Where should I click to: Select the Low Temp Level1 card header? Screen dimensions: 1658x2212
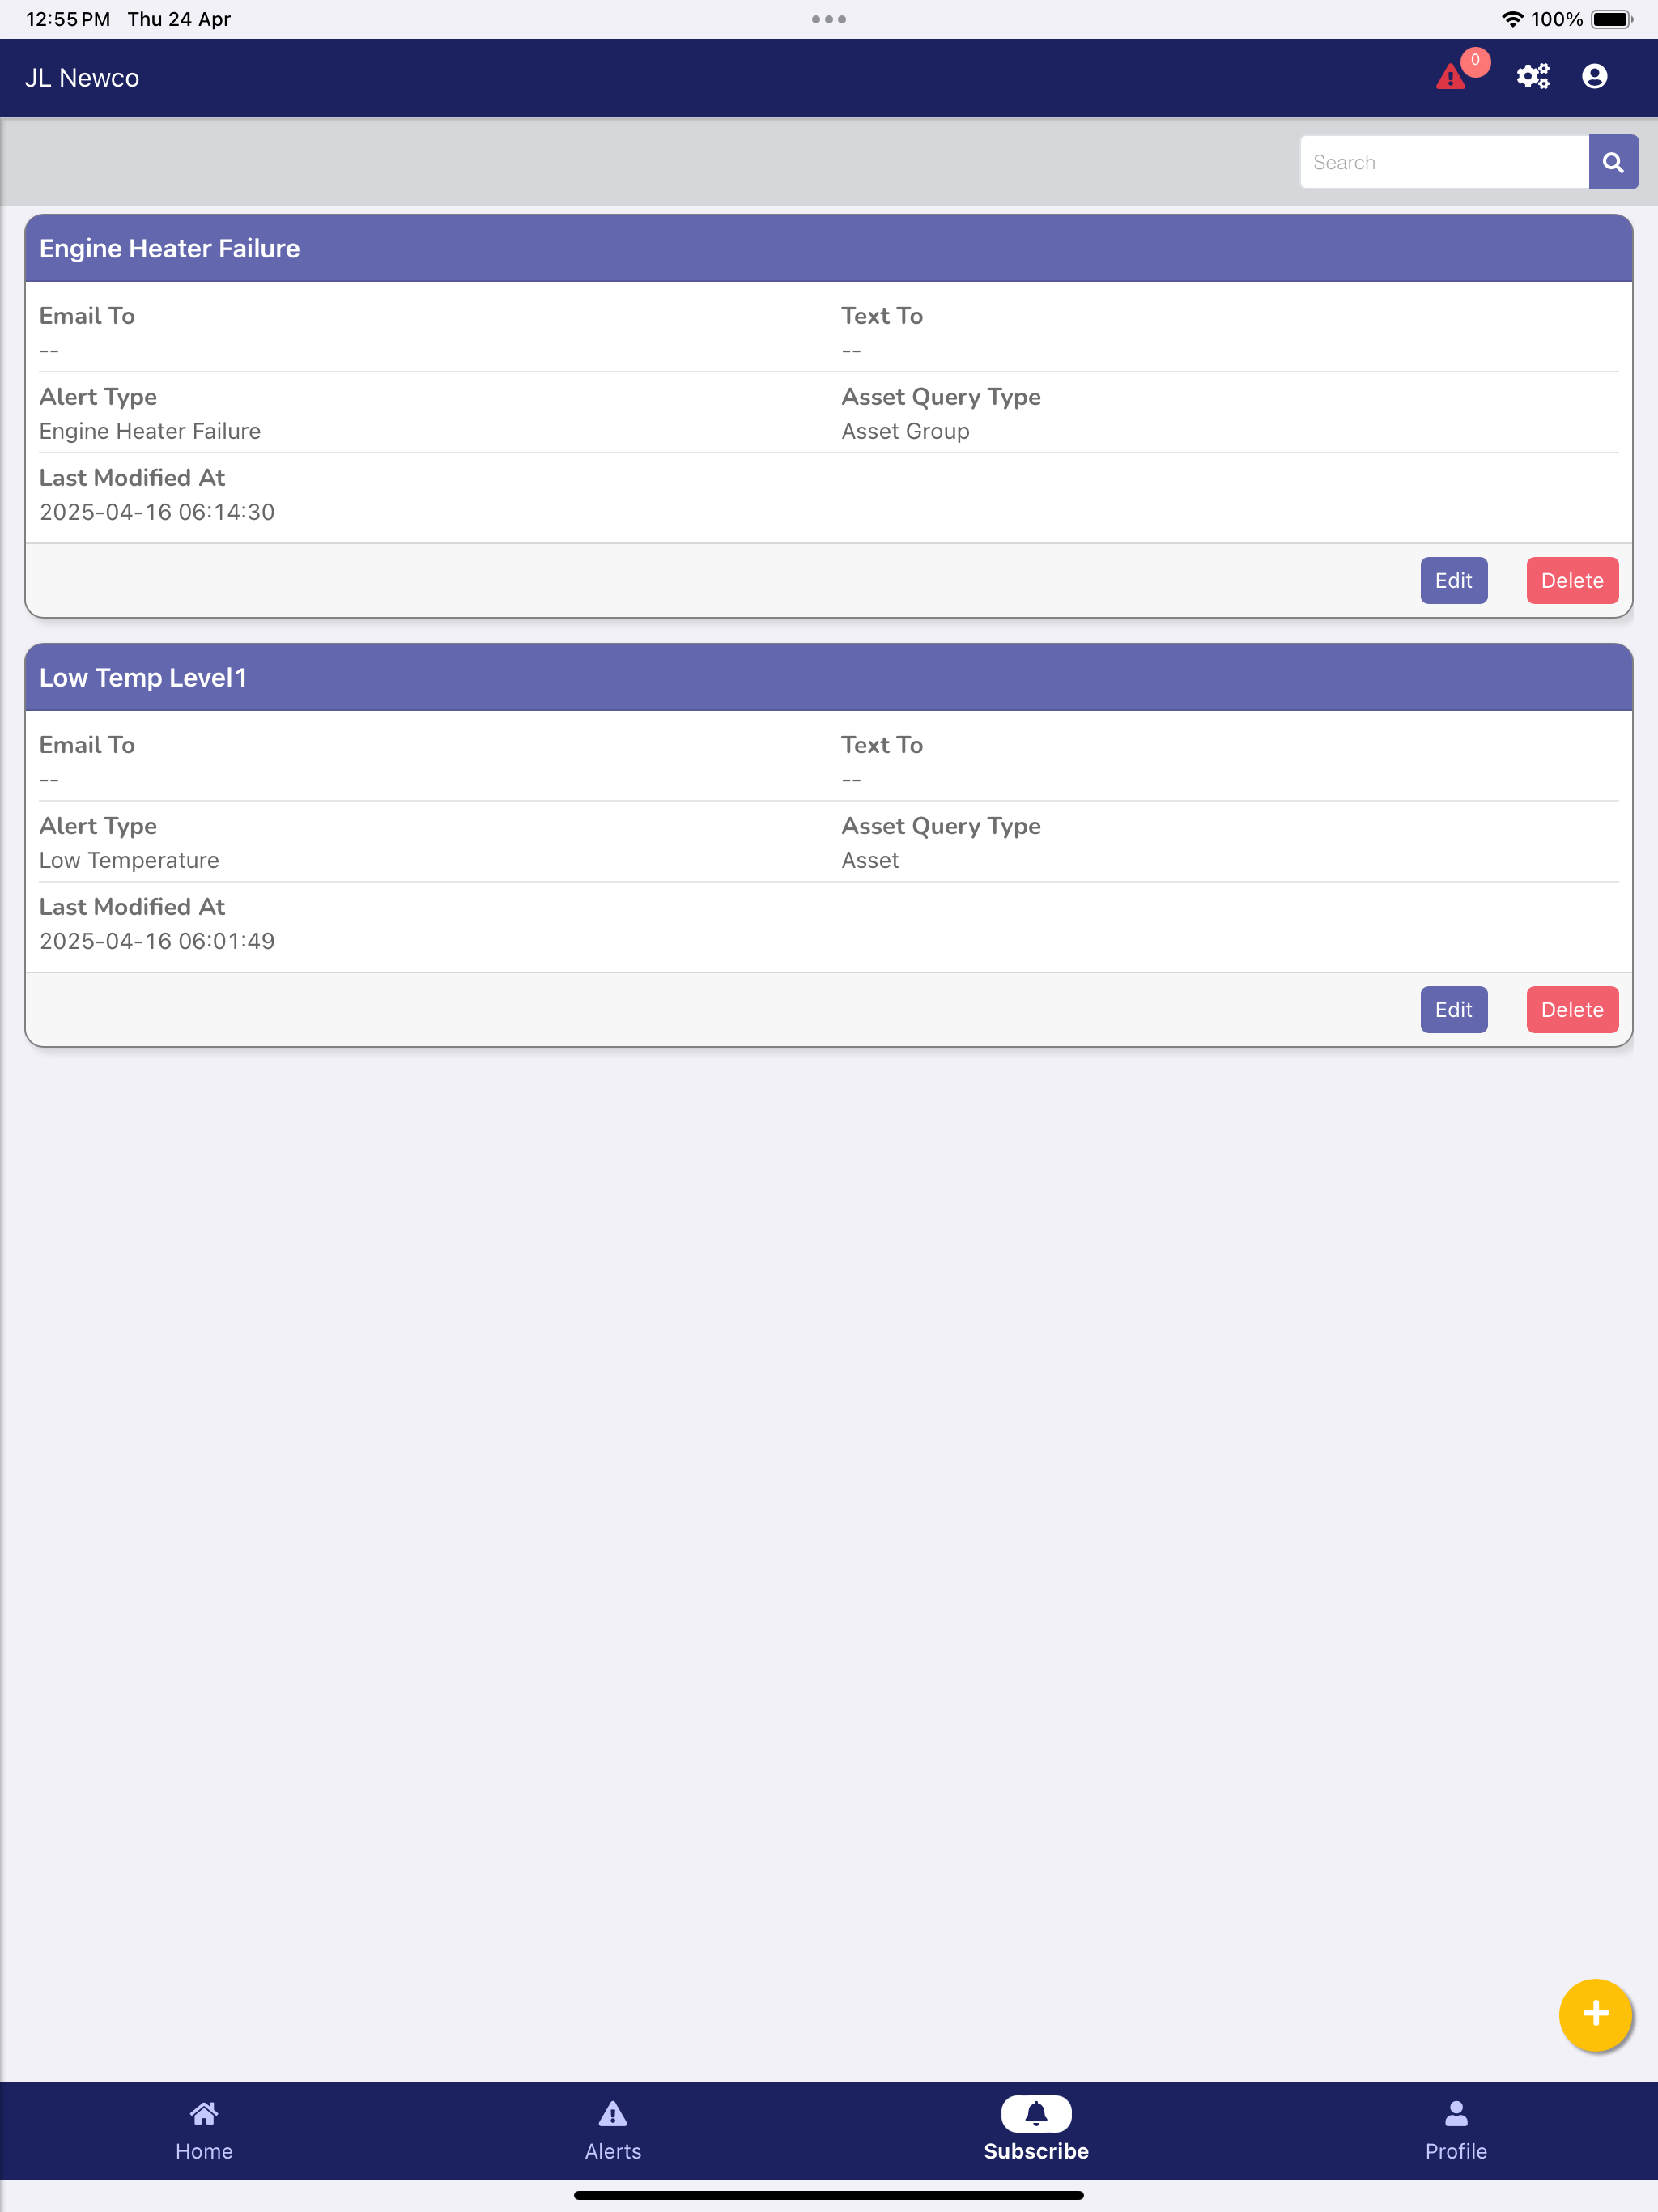[x=829, y=677]
